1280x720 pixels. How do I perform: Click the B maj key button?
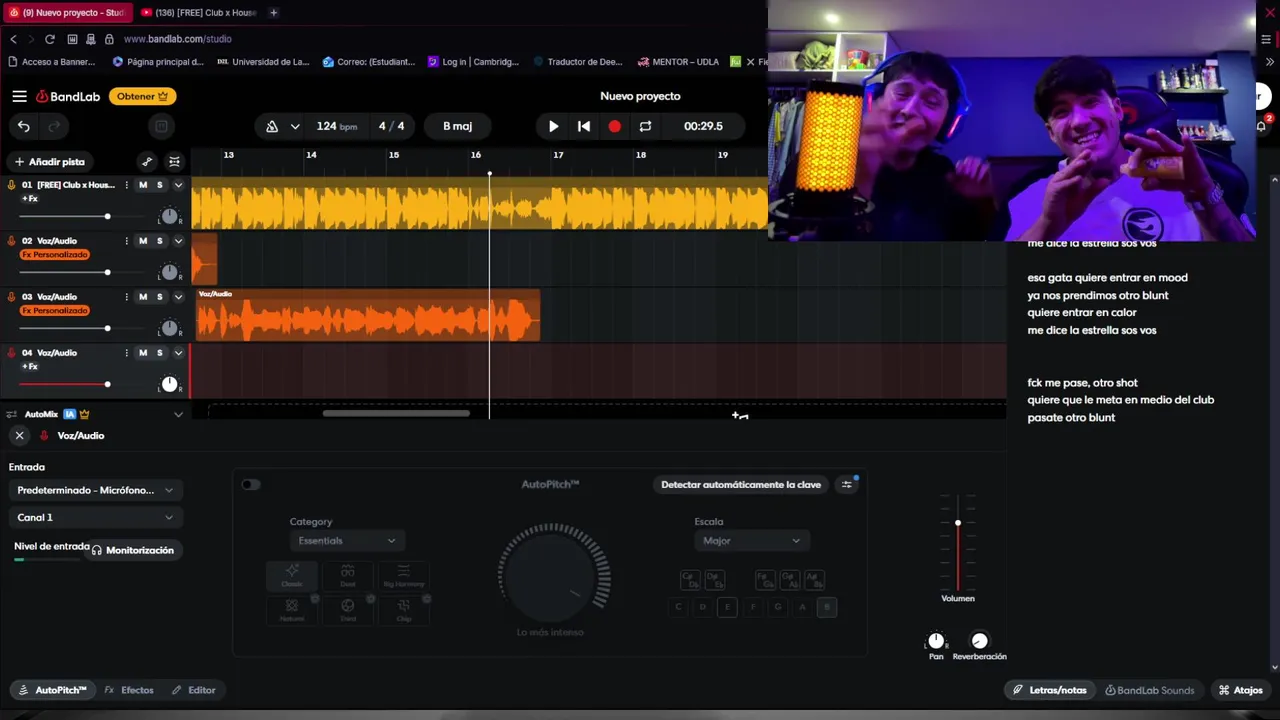click(457, 127)
